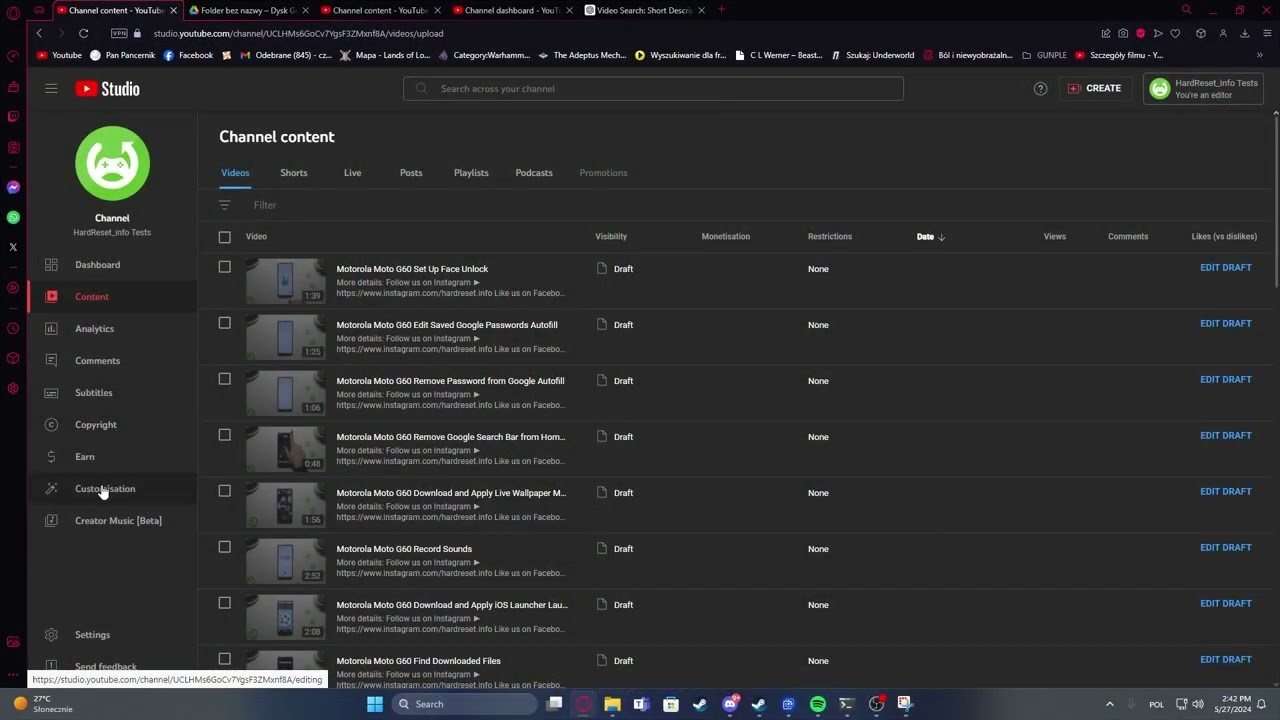The height and width of the screenshot is (720, 1280).
Task: Switch to the Podcasts tab
Action: tap(534, 173)
